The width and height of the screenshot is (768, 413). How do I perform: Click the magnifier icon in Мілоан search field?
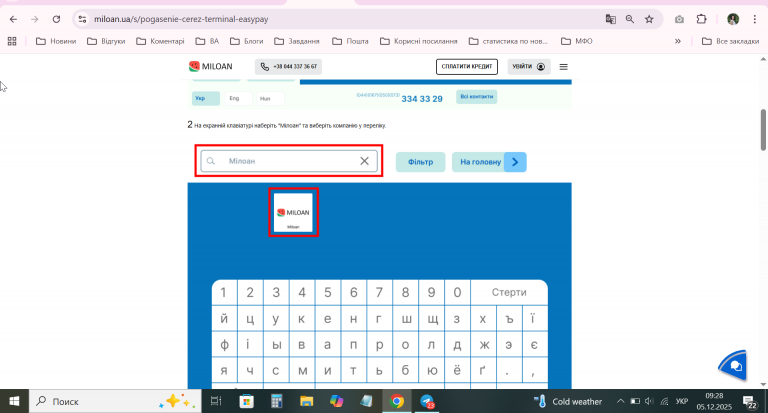click(x=211, y=161)
